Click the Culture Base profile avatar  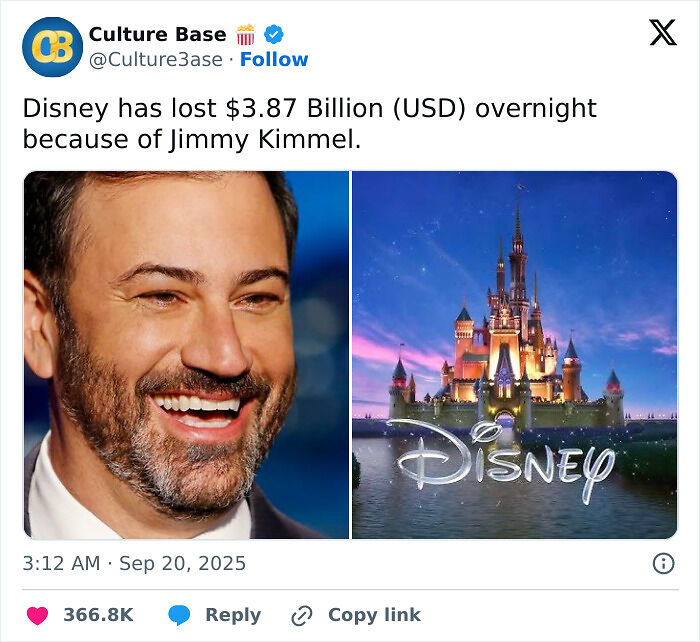click(52, 47)
